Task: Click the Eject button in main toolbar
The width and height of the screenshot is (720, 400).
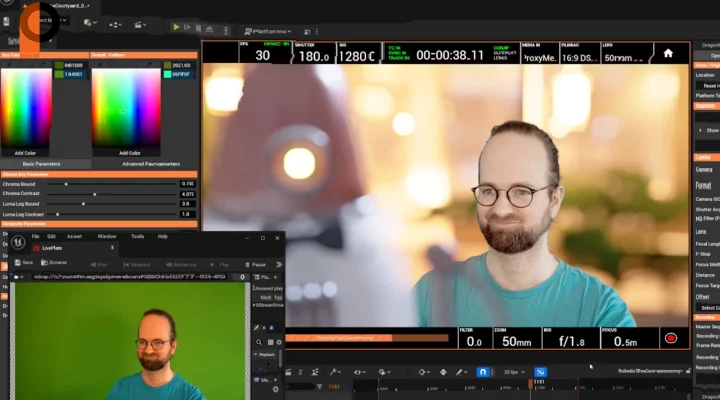Action: 209,28
